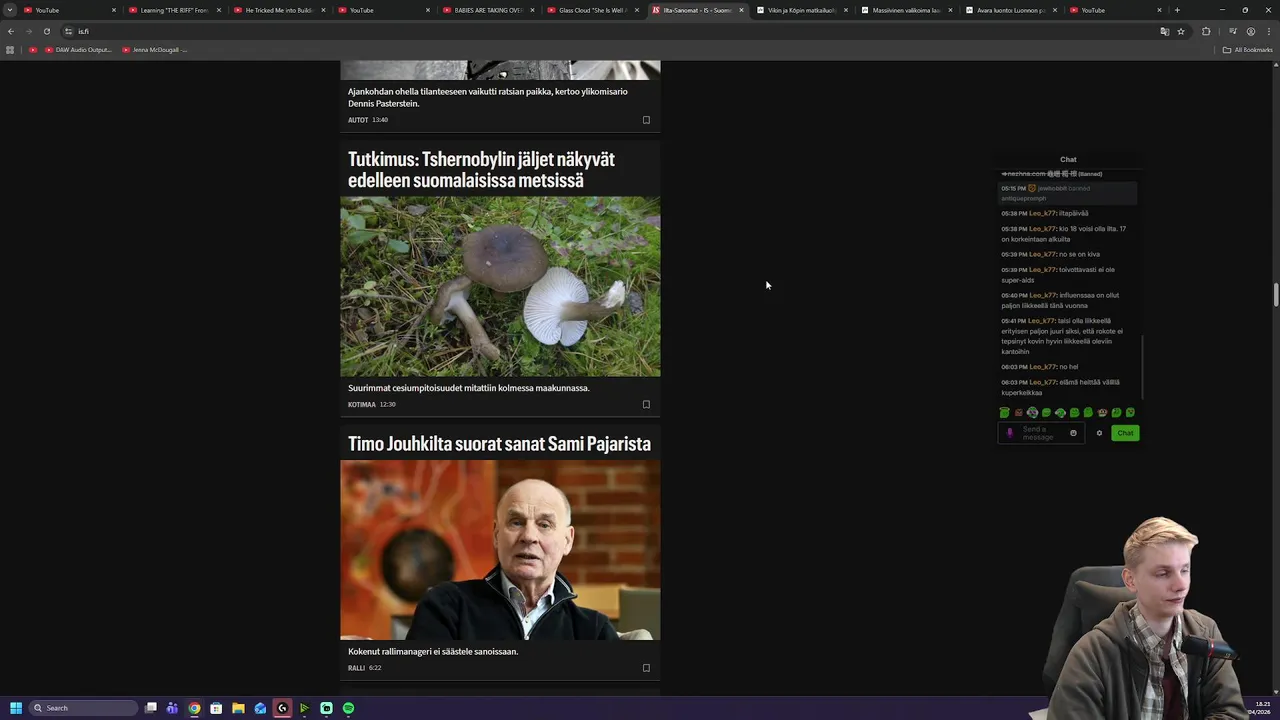Open Spotify from the taskbar
Screen dimensions: 1280x720
click(348, 708)
